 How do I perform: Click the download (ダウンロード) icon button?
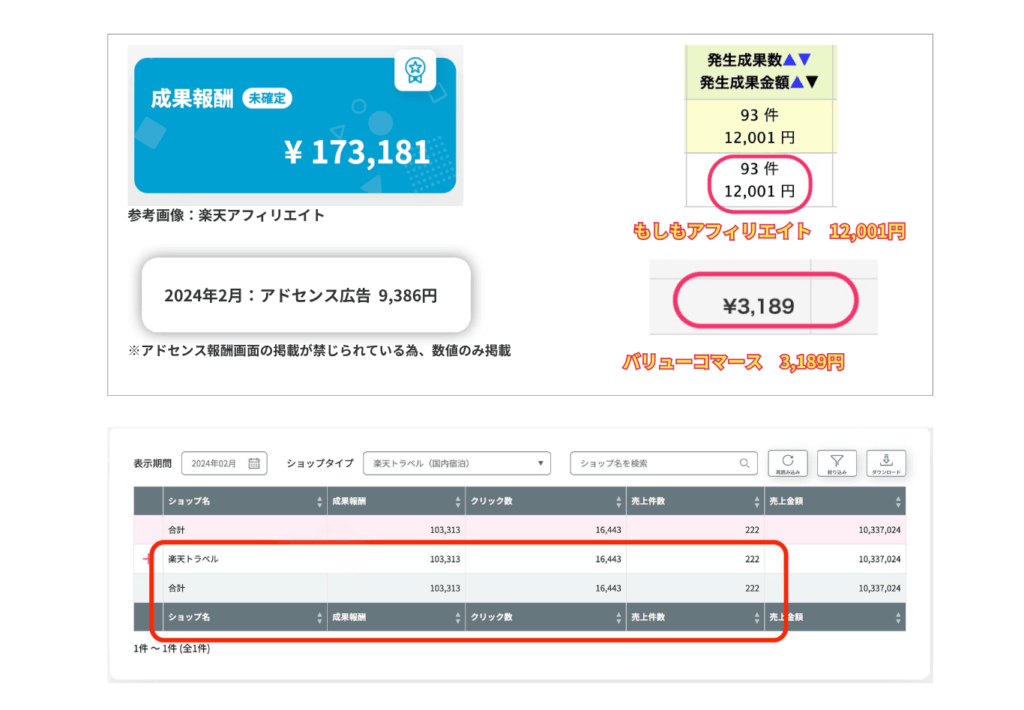[x=886, y=462]
